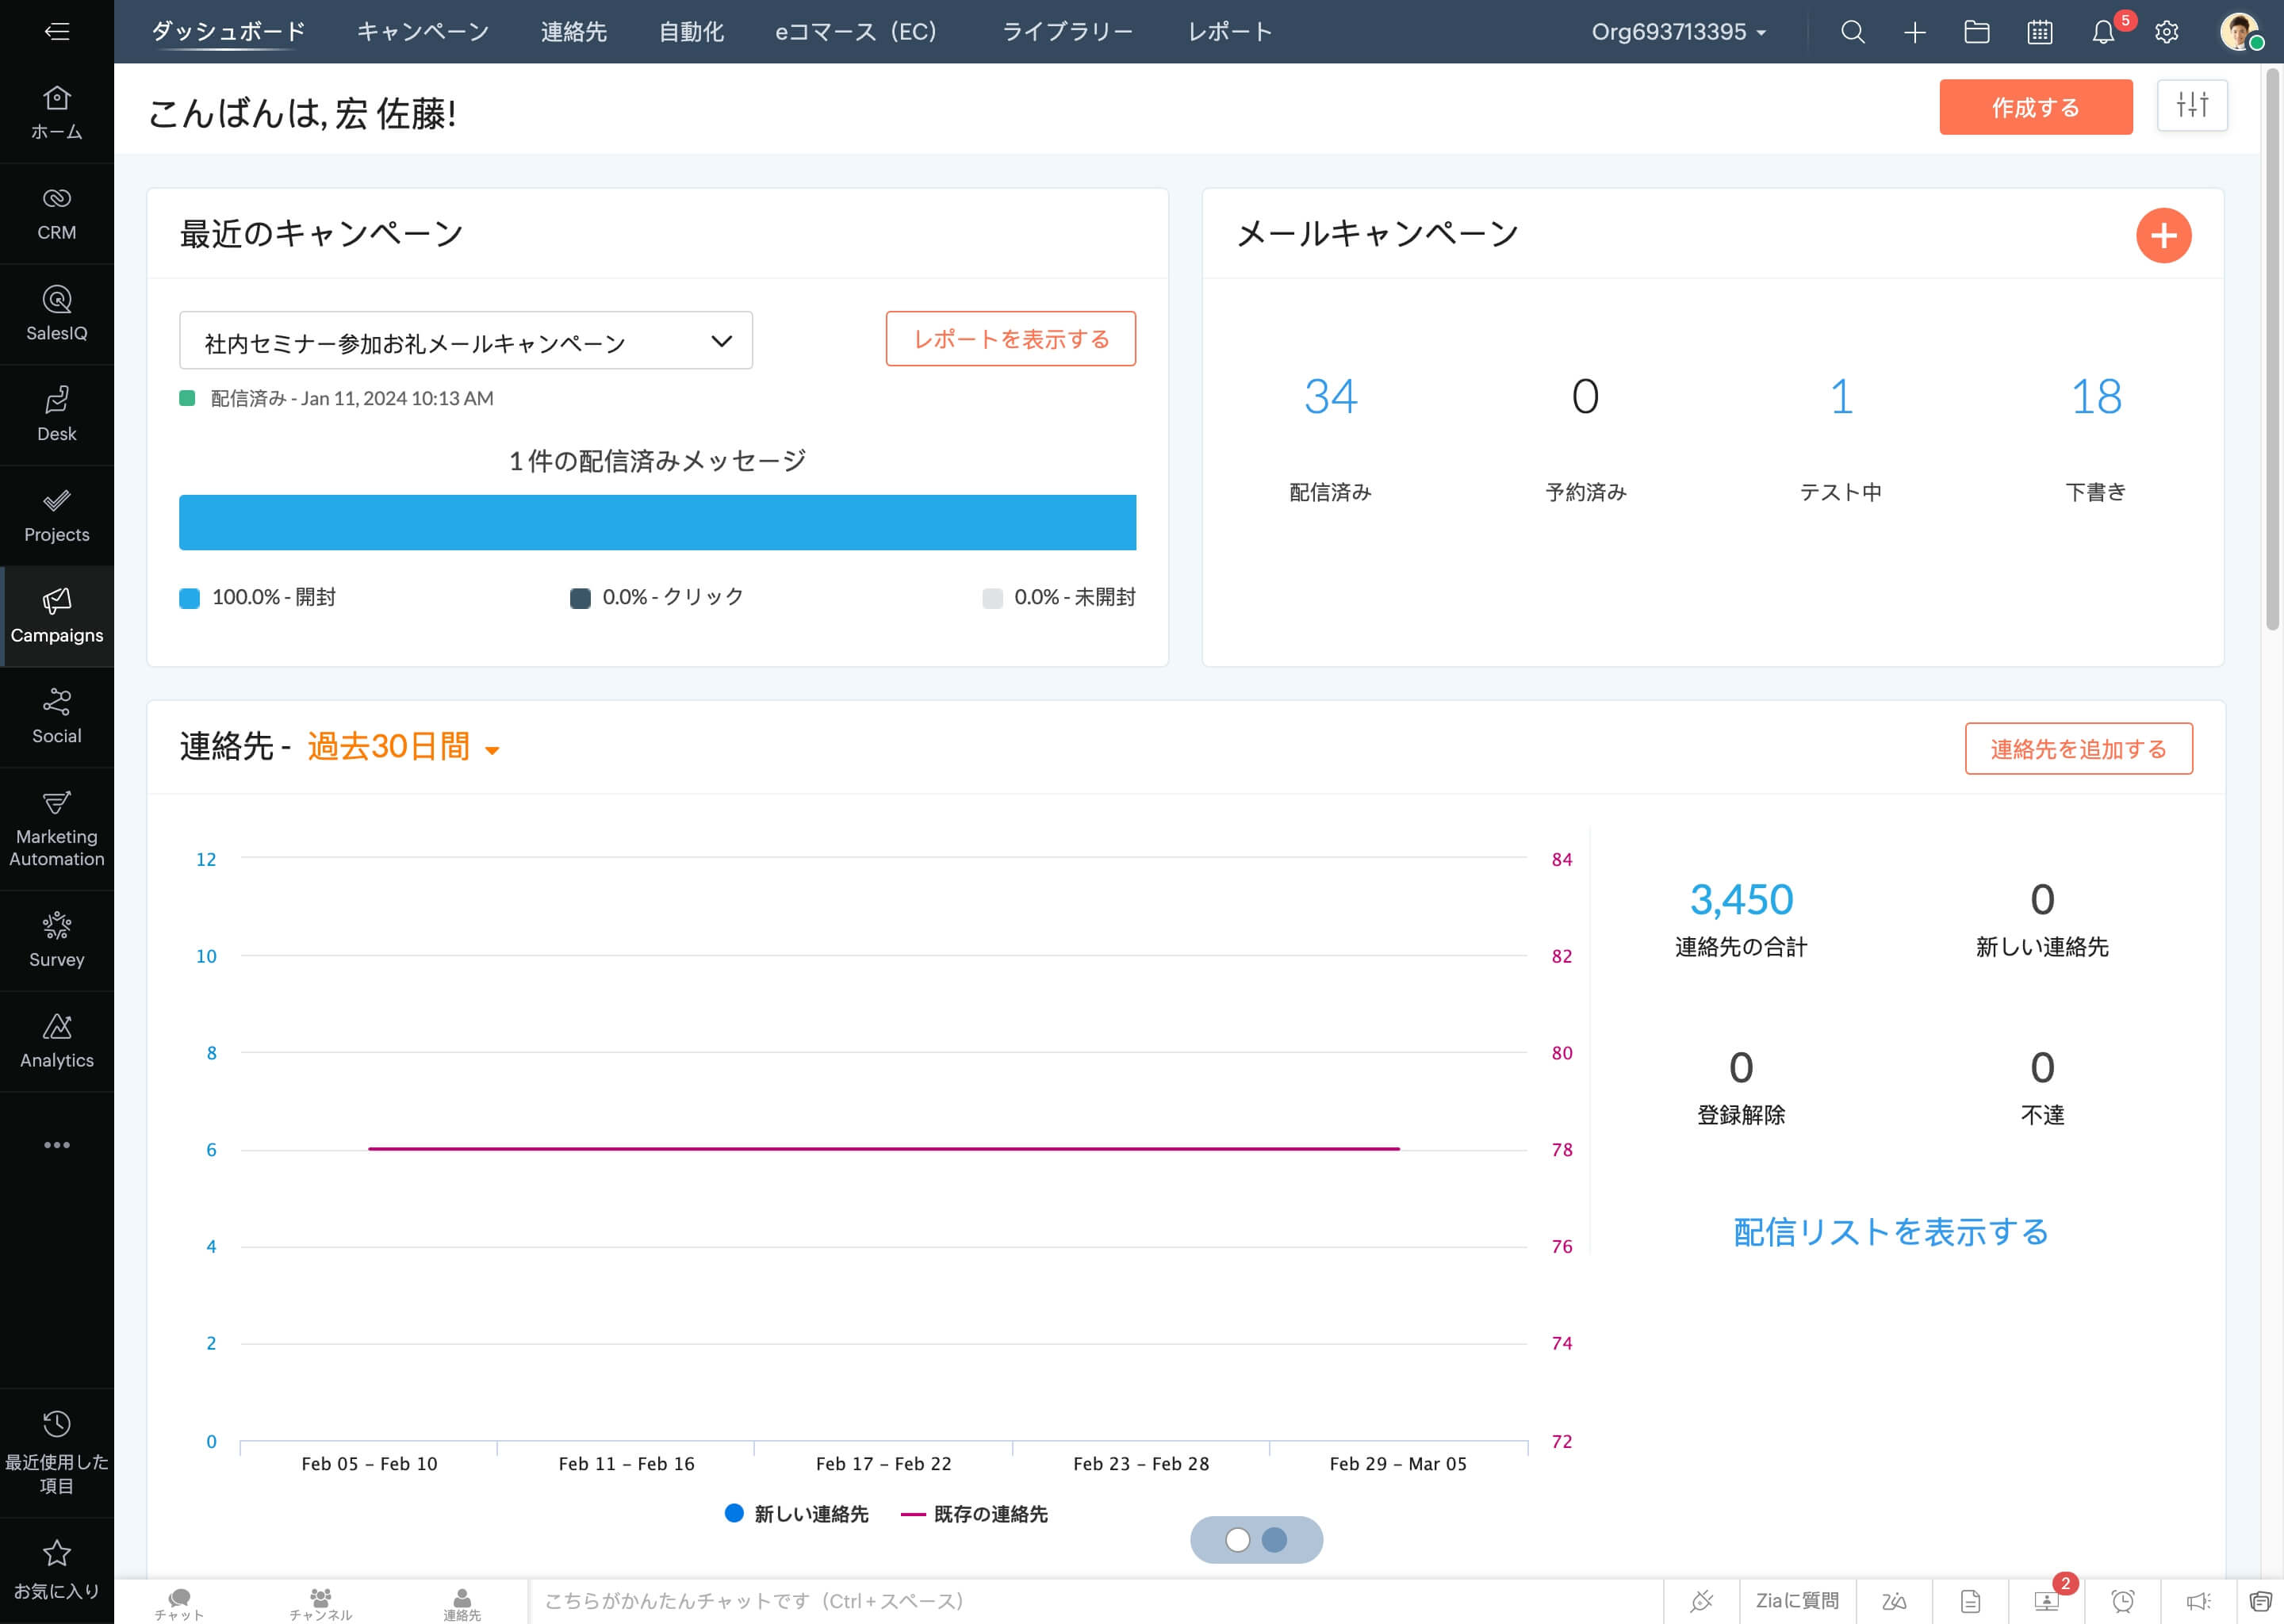Select the Campaigns icon in the sidebar
The width and height of the screenshot is (2284, 1624).
(x=57, y=614)
